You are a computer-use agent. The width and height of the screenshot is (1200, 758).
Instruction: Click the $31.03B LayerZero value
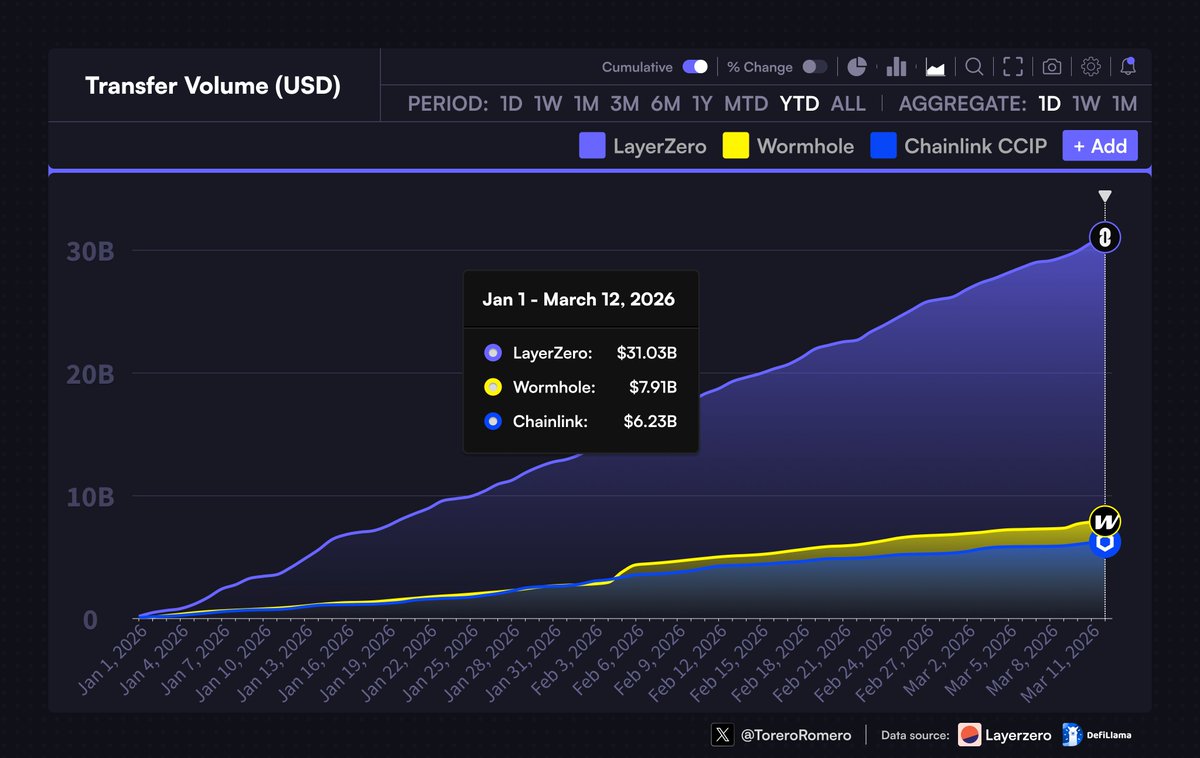[648, 353]
